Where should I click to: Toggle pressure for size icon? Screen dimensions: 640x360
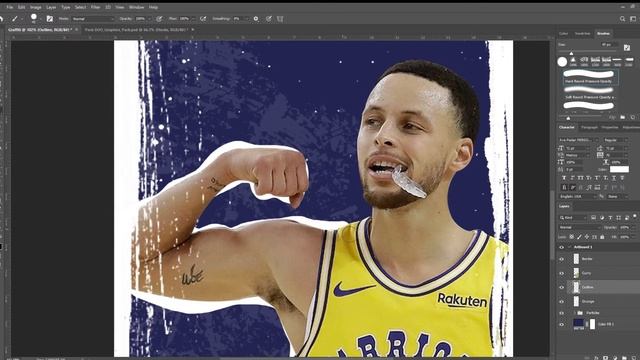(x=269, y=19)
